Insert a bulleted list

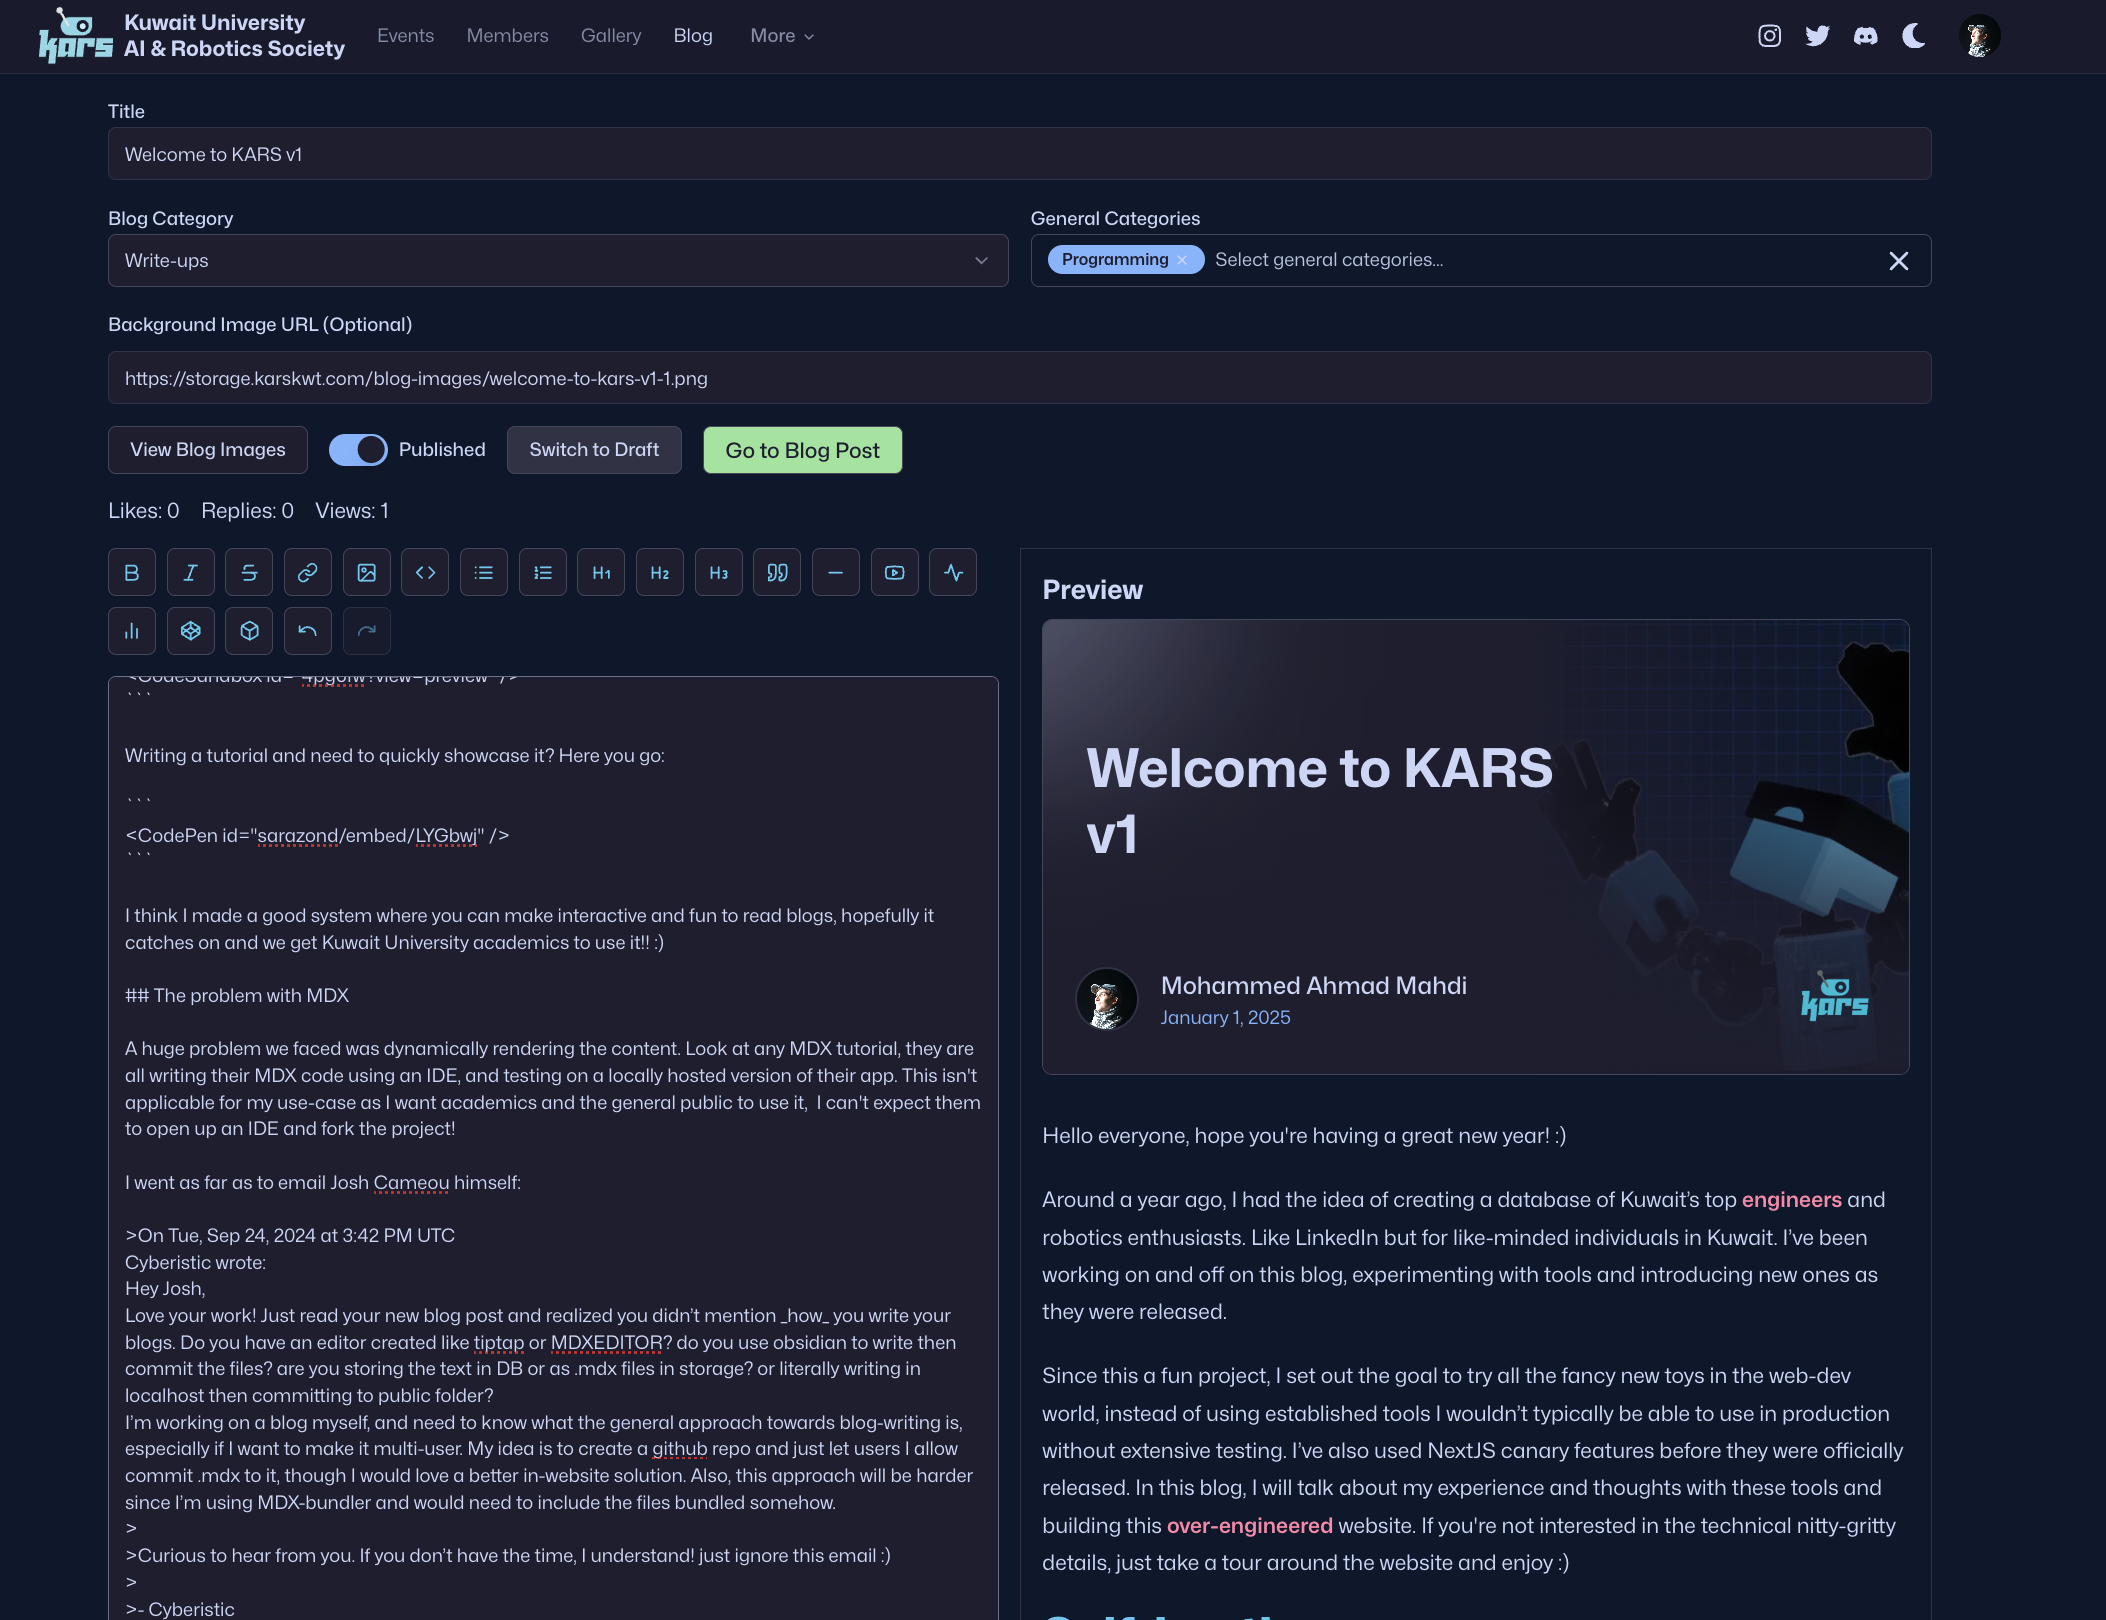[x=484, y=573]
